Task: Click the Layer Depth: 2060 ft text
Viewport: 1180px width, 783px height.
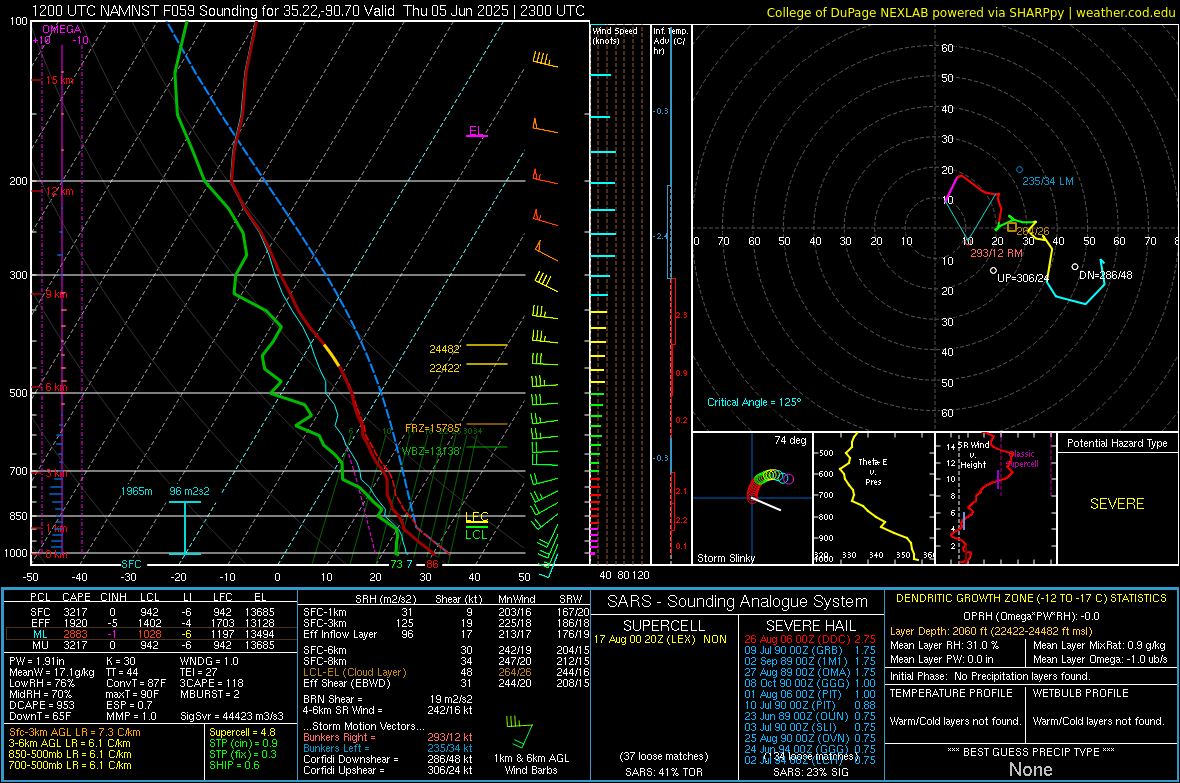Action: click(991, 631)
